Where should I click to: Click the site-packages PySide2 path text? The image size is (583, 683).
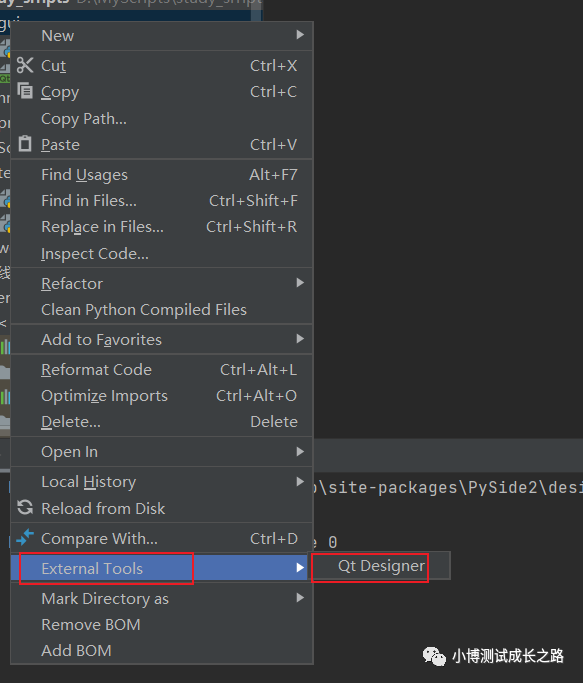(448, 487)
